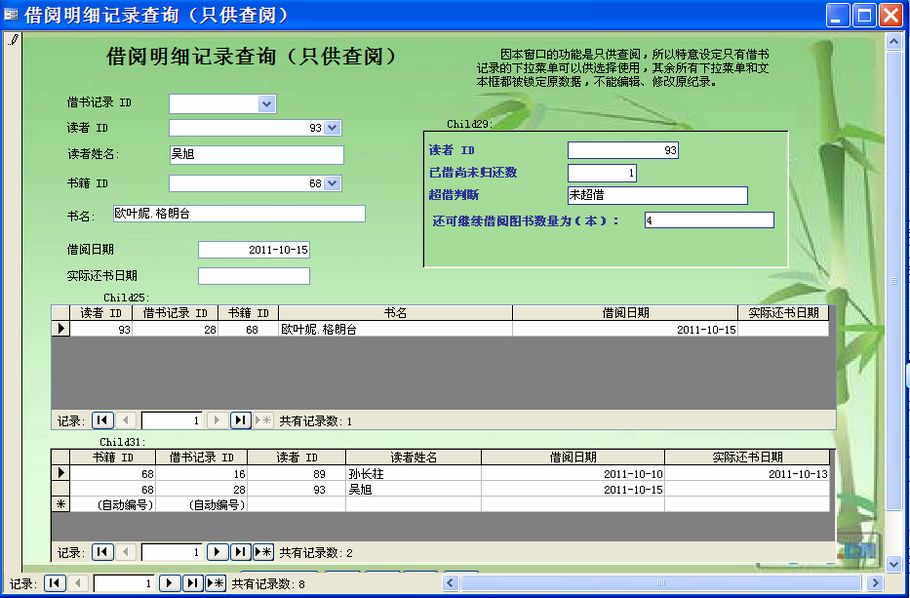This screenshot has width=910, height=598.
Task: Click 读者 ID column header in Child31
Action: [x=297, y=457]
